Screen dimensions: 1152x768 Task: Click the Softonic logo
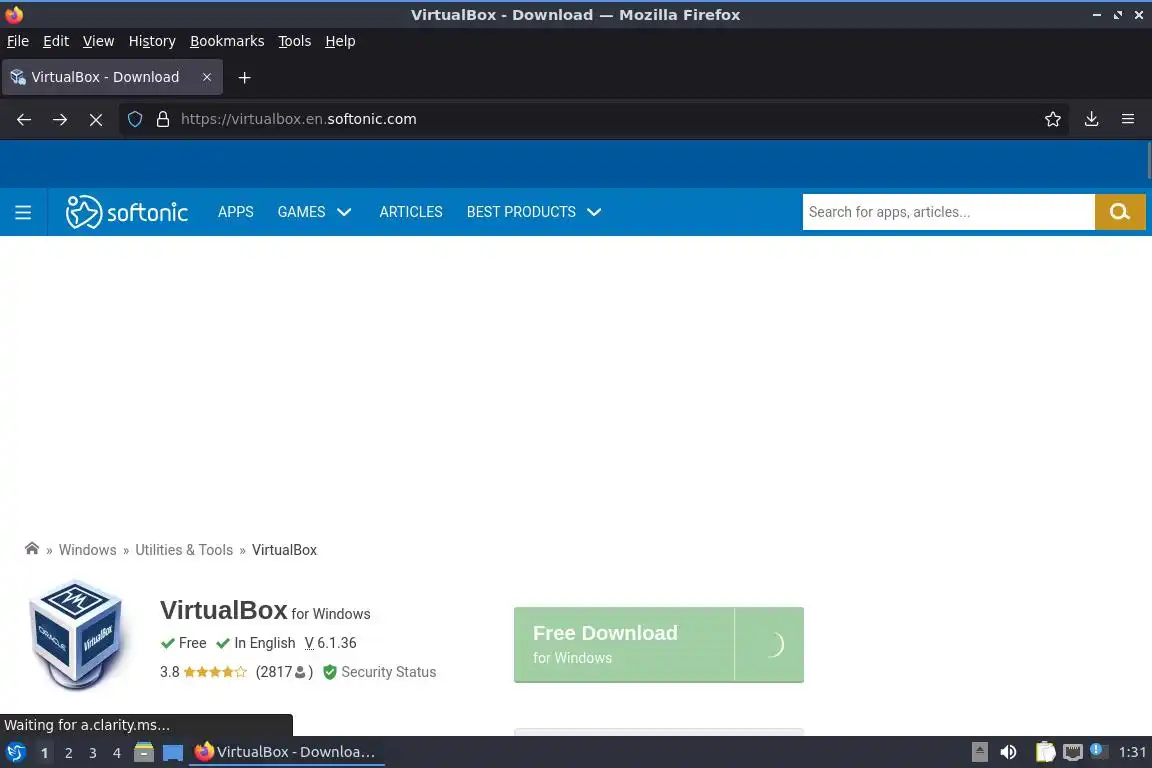click(x=127, y=212)
